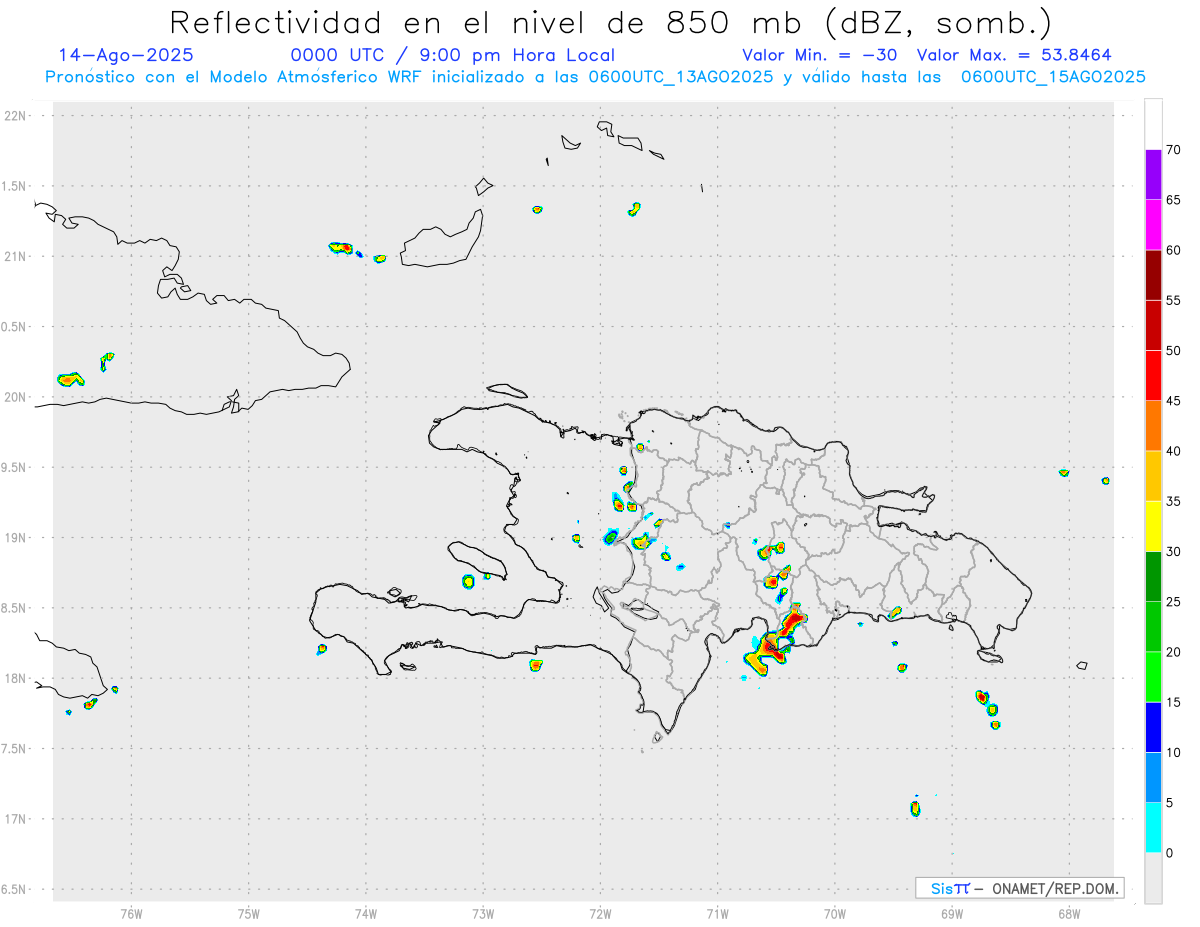The image size is (1200, 927).
Task: Click the '0000 UTC / 9:00 pm Hora Local' text
Action: [x=453, y=55]
